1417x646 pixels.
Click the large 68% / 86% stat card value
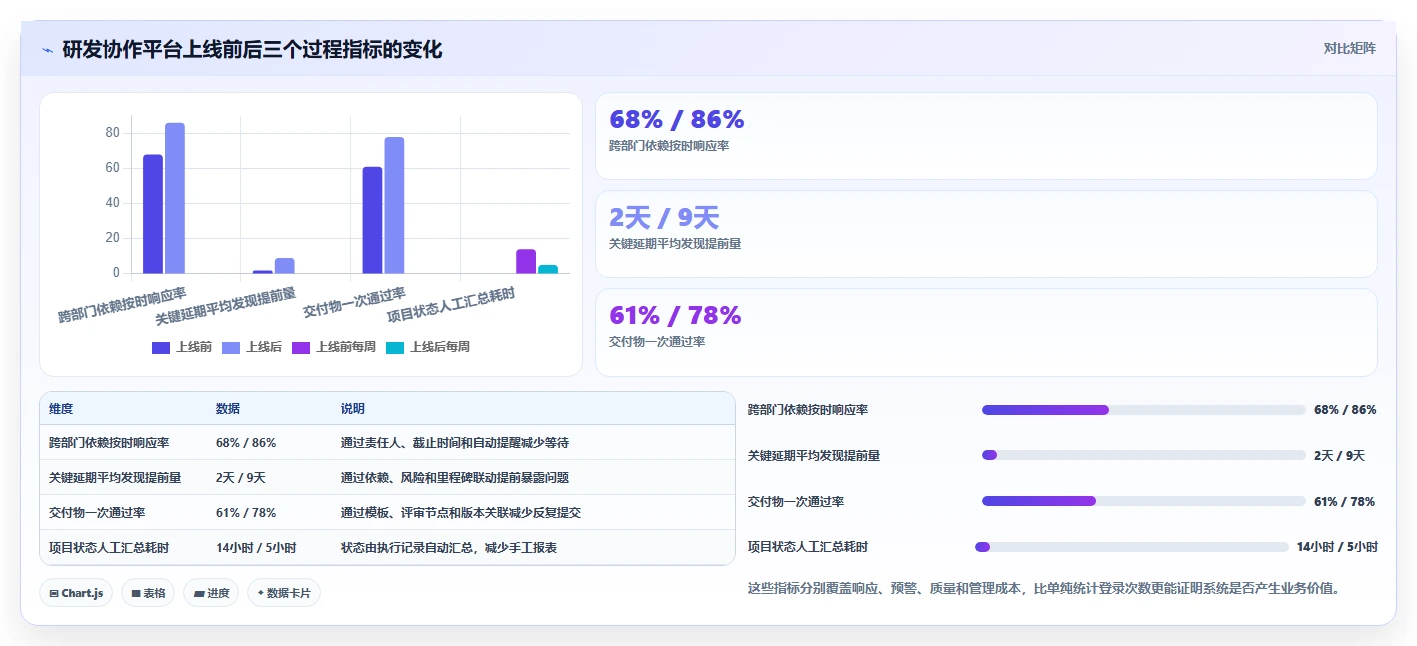coord(677,120)
